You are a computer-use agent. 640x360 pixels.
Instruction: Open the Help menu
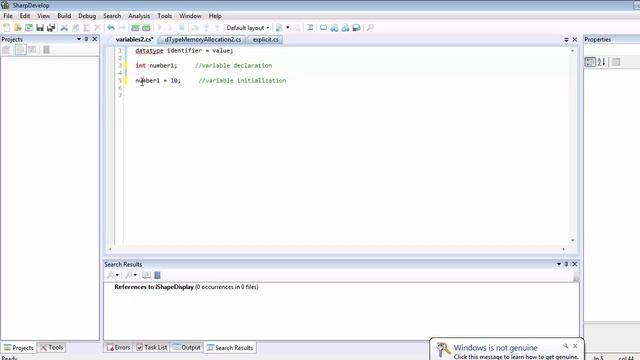[x=215, y=16]
